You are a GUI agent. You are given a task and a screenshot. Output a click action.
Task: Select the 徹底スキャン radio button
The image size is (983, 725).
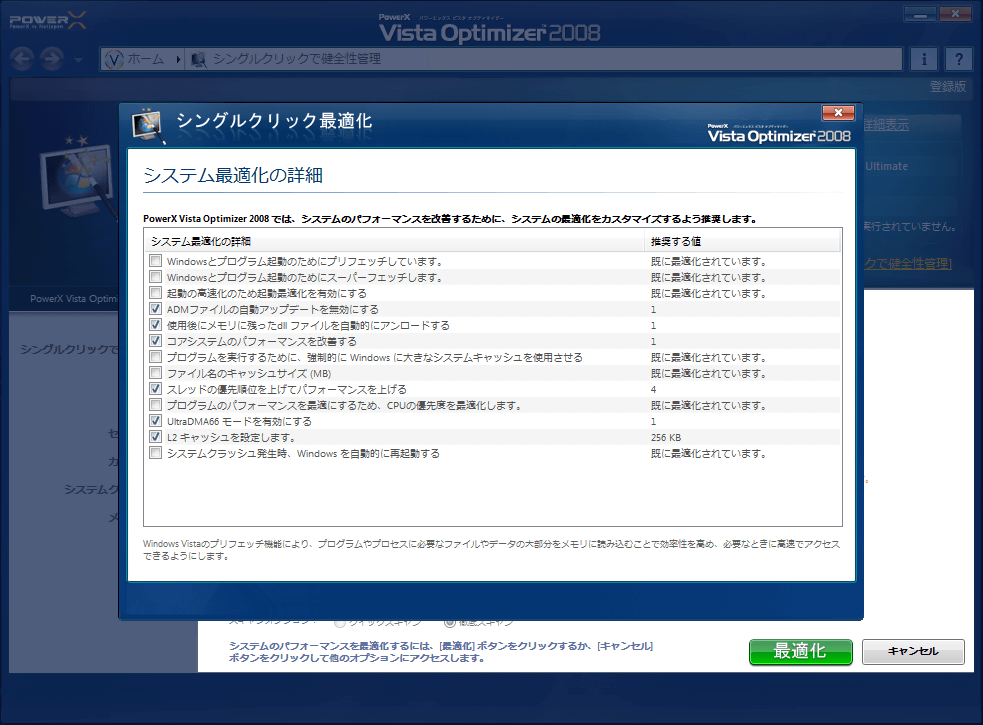449,623
